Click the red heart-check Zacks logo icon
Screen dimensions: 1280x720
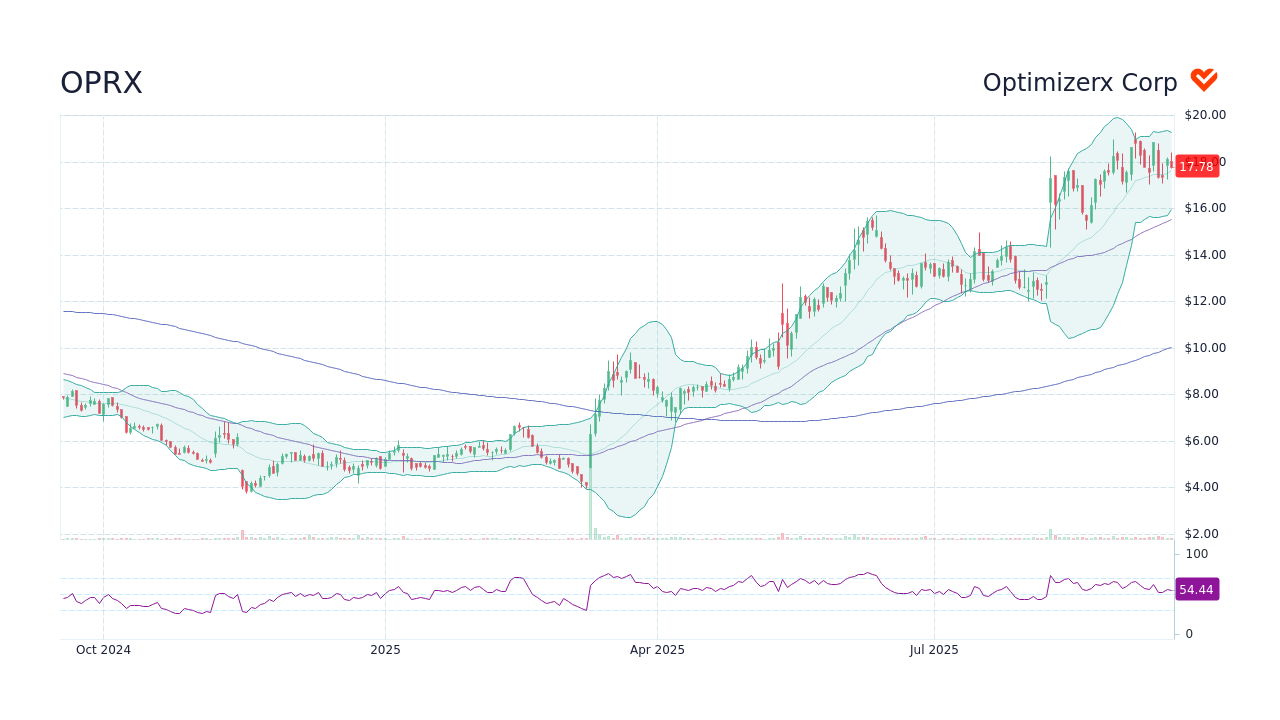pos(1203,78)
